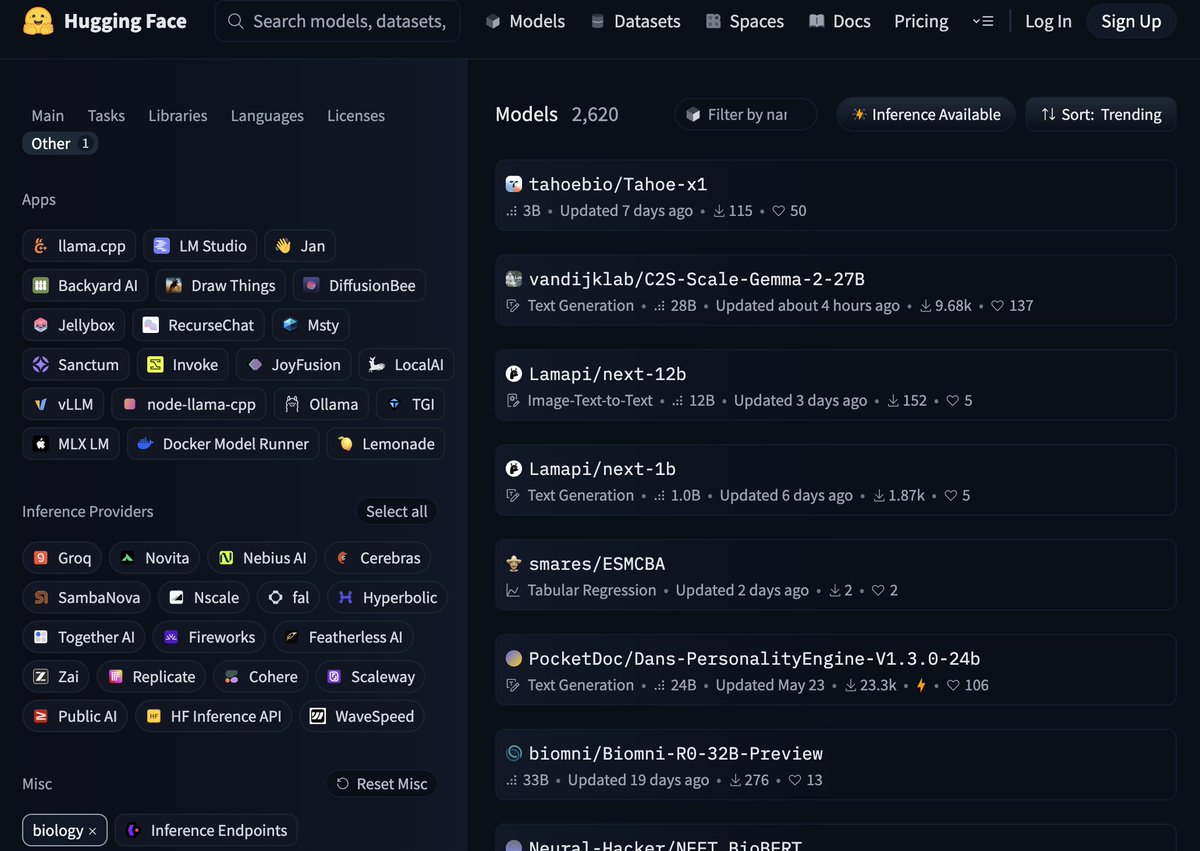Open vandijklab/C2S-Scale-Gemma-2-27B model card
Viewport: 1200px width, 851px height.
[x=835, y=292]
